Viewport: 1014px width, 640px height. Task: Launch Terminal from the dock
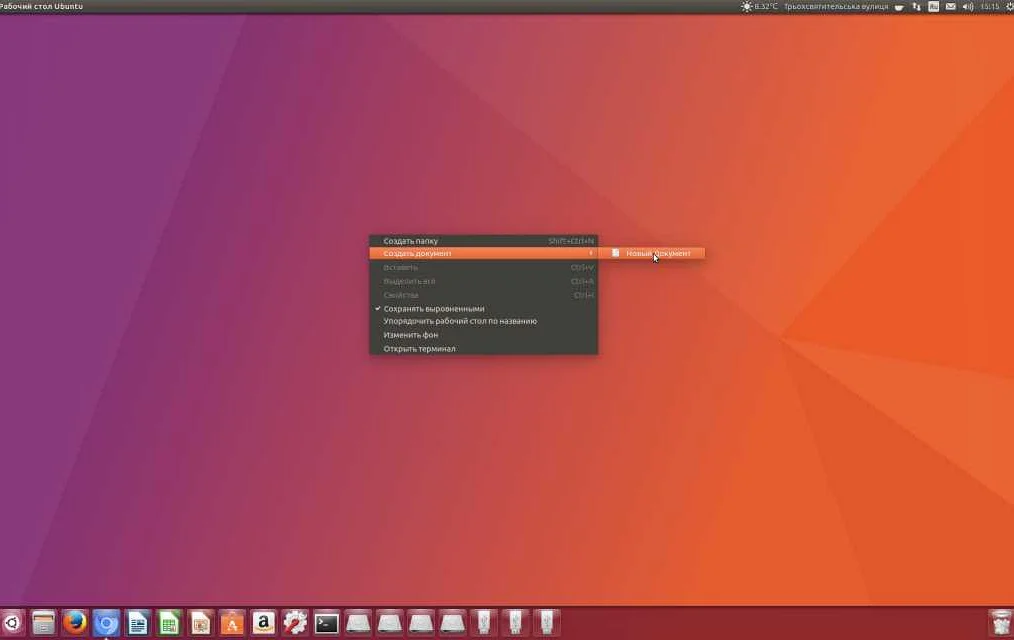point(326,623)
